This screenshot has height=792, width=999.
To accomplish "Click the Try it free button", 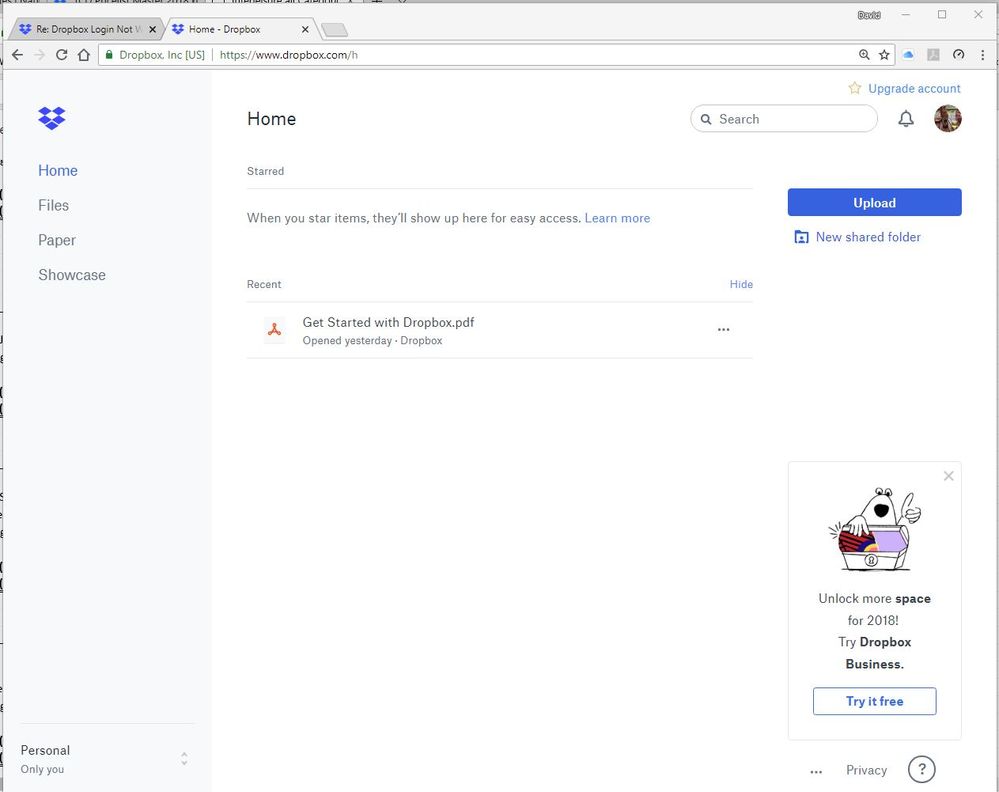I will click(x=874, y=701).
